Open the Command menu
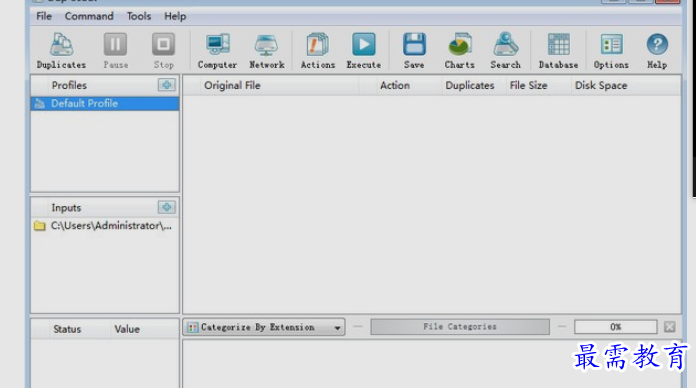The width and height of the screenshot is (696, 388). (x=89, y=16)
